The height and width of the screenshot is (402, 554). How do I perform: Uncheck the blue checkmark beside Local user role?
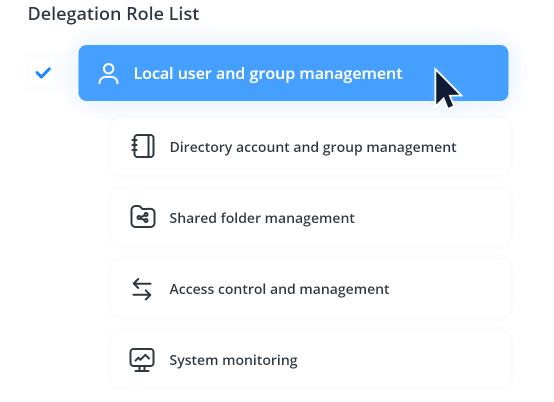43,73
